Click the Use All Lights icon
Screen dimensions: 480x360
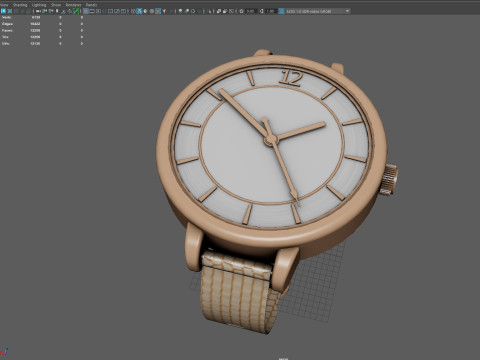click(x=164, y=11)
